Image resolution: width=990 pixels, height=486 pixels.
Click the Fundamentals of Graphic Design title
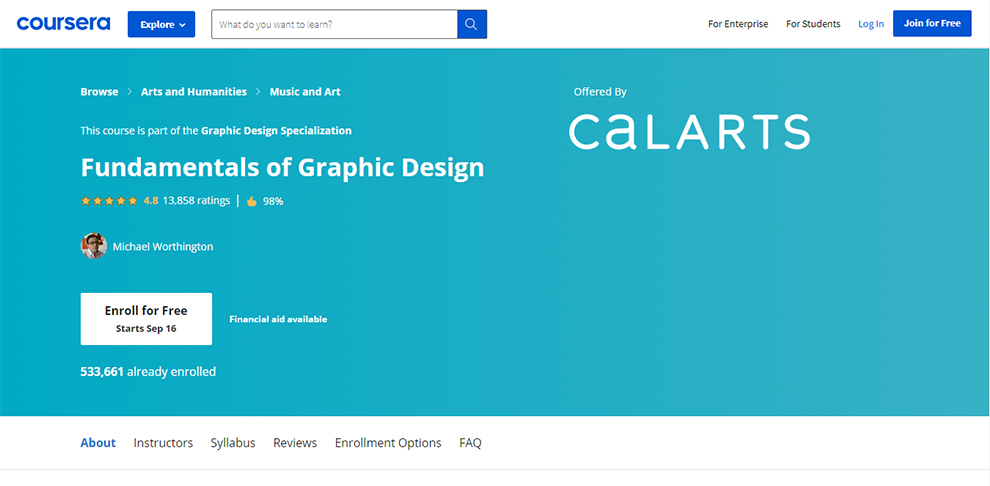point(282,167)
